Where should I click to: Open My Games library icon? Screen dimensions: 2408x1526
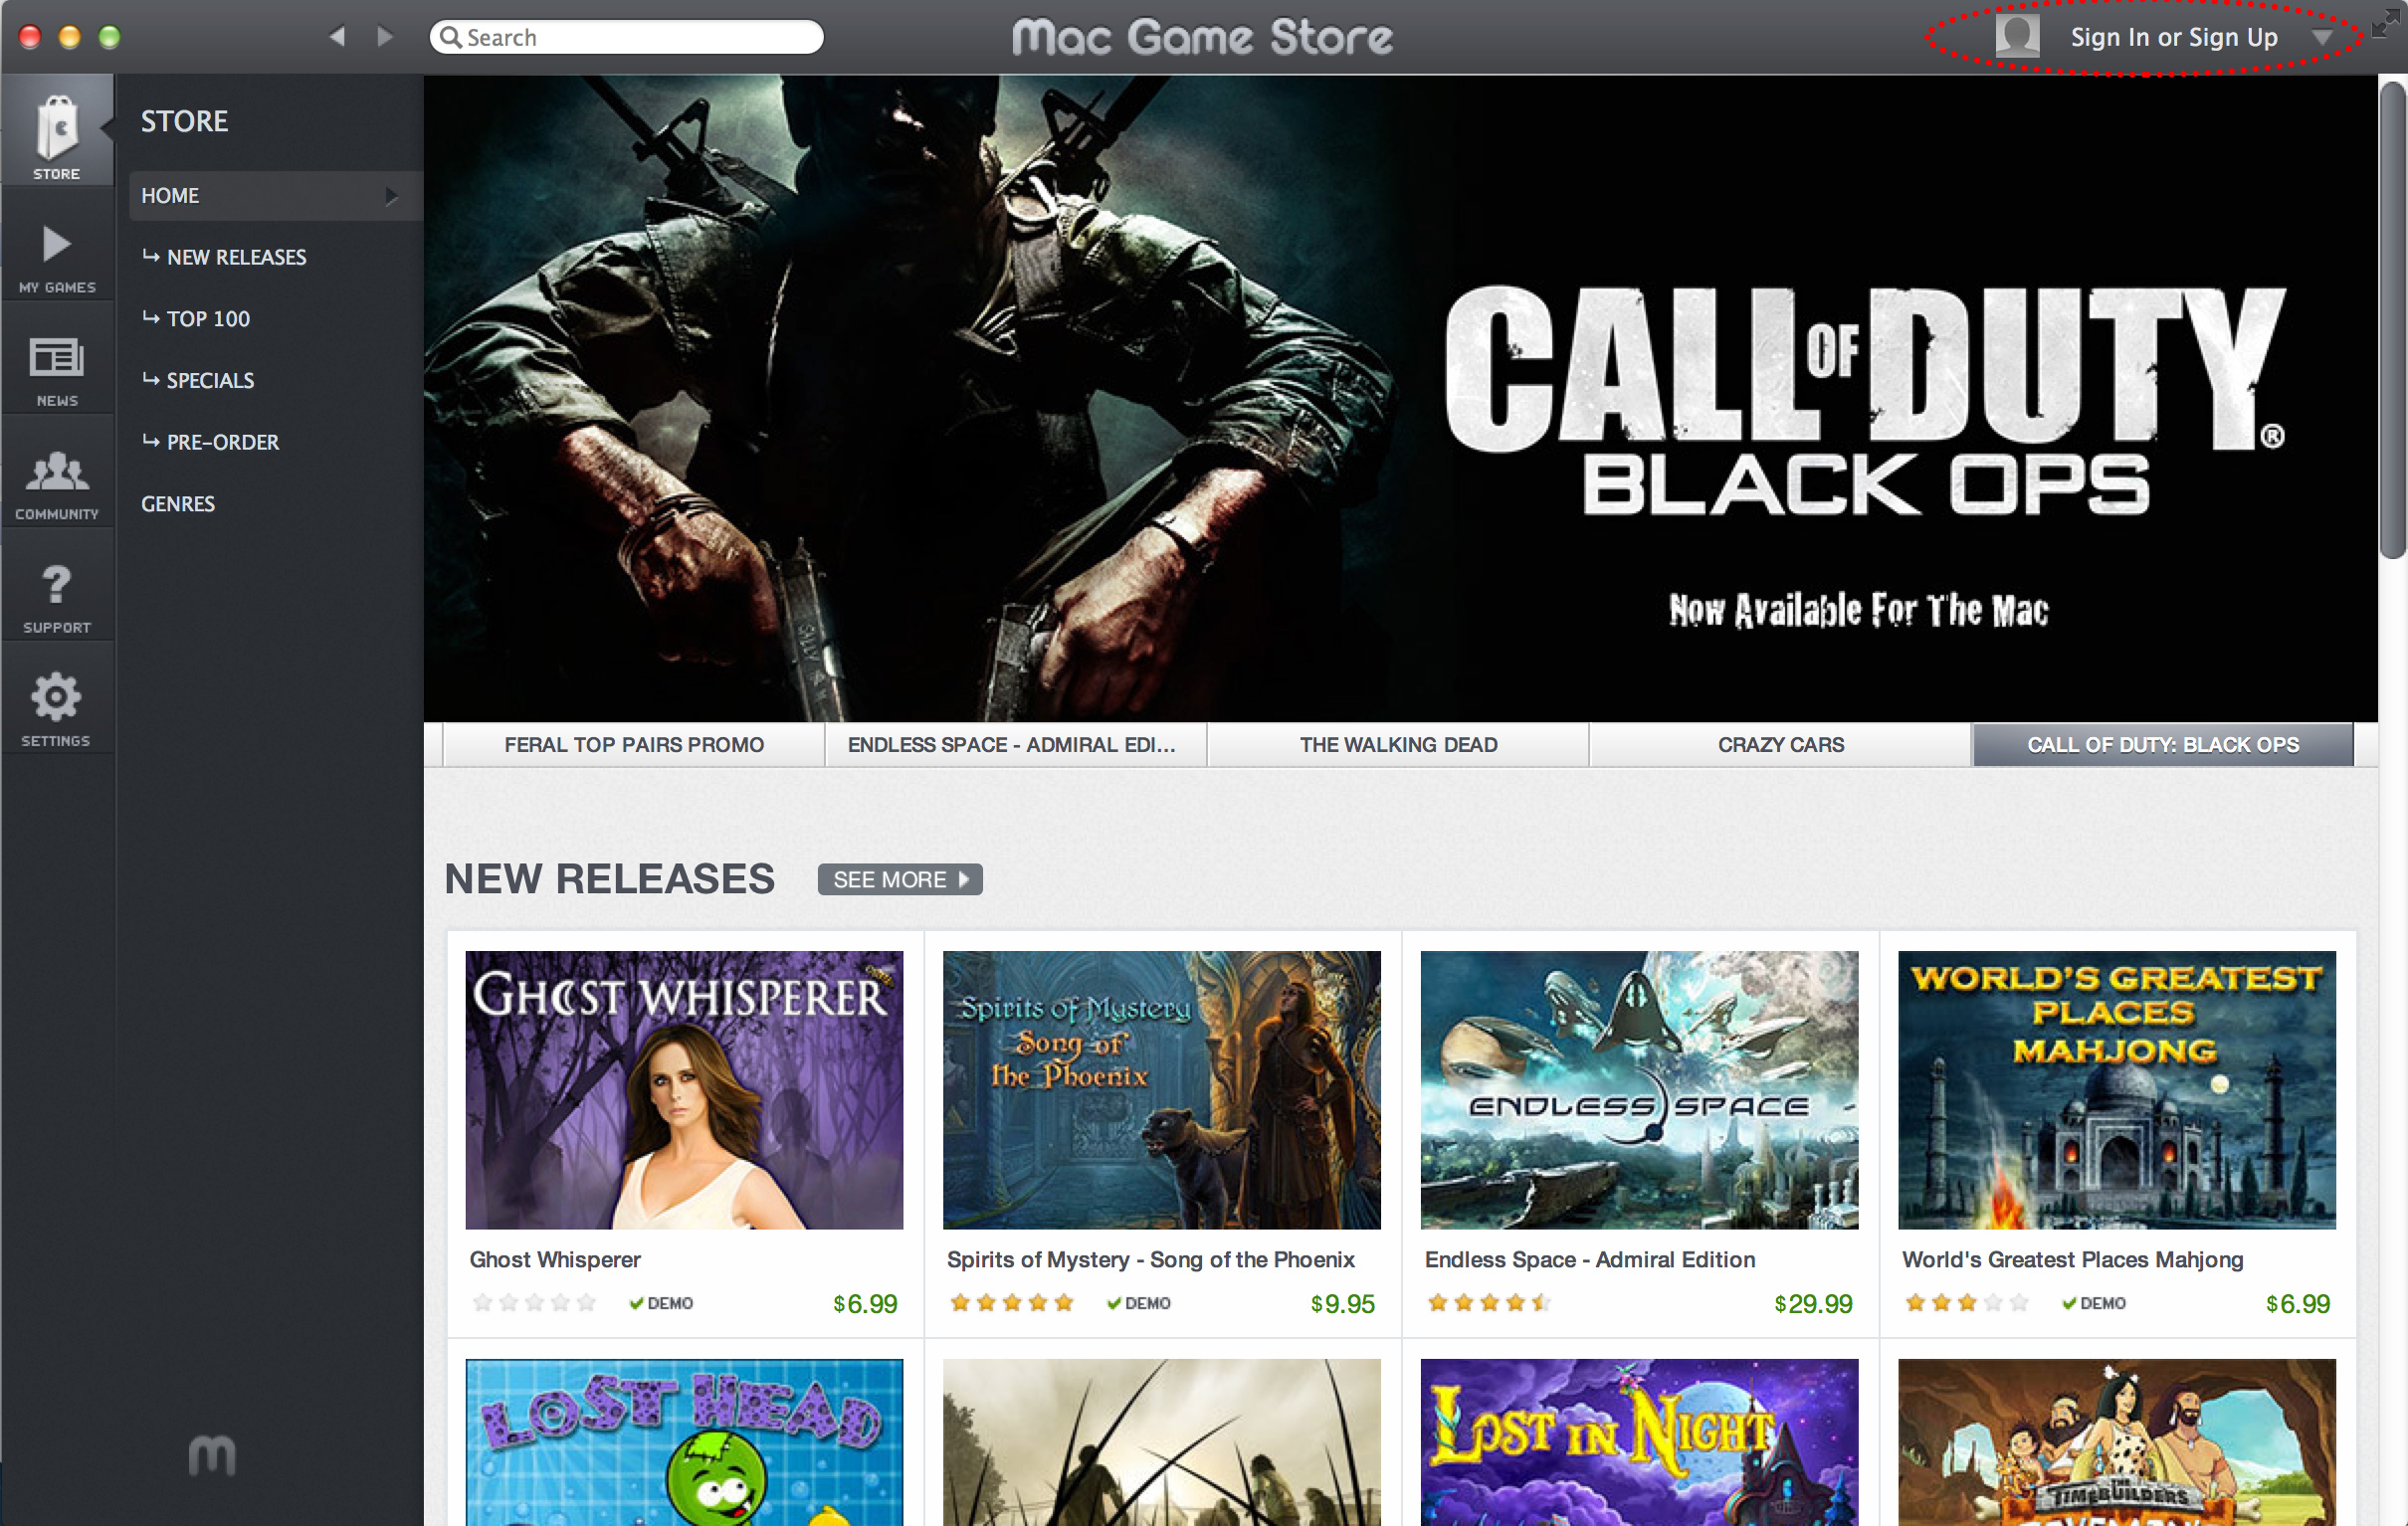[57, 244]
